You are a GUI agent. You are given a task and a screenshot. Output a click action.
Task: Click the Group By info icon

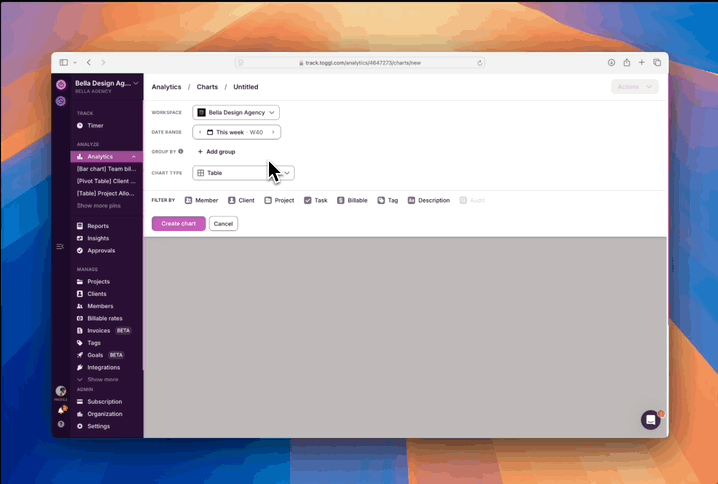[181, 151]
